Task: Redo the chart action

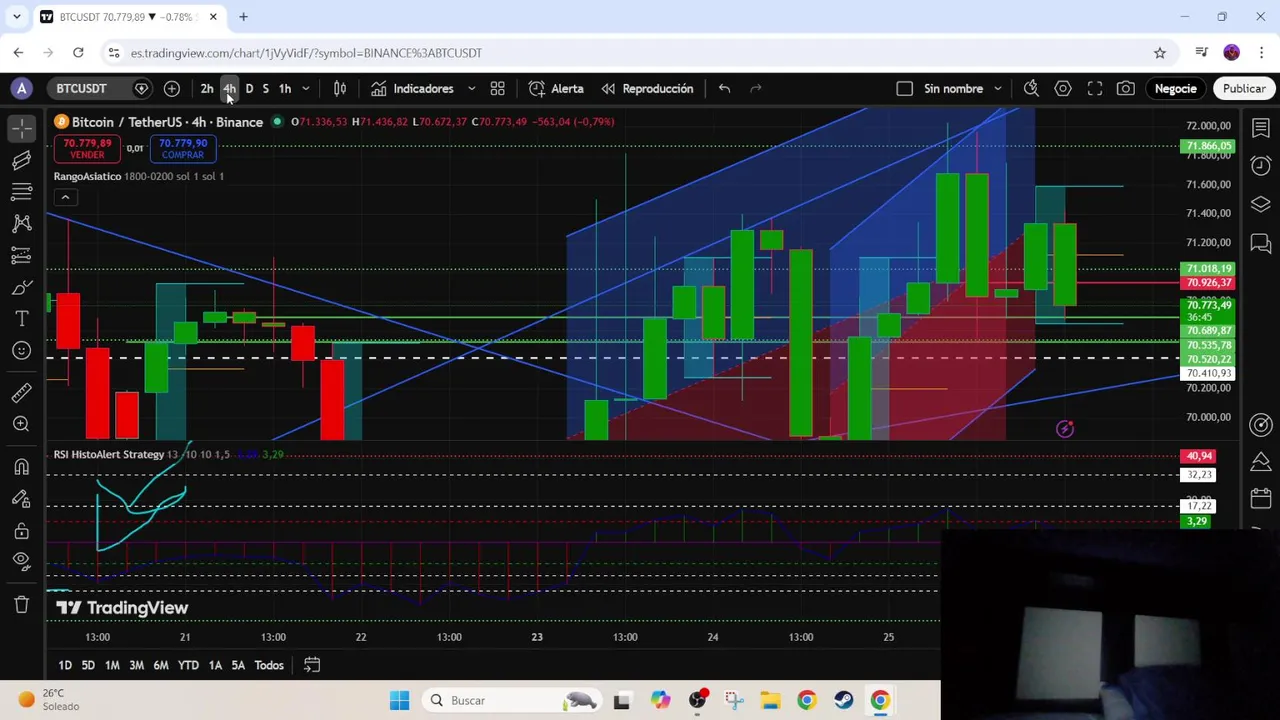Action: [756, 89]
